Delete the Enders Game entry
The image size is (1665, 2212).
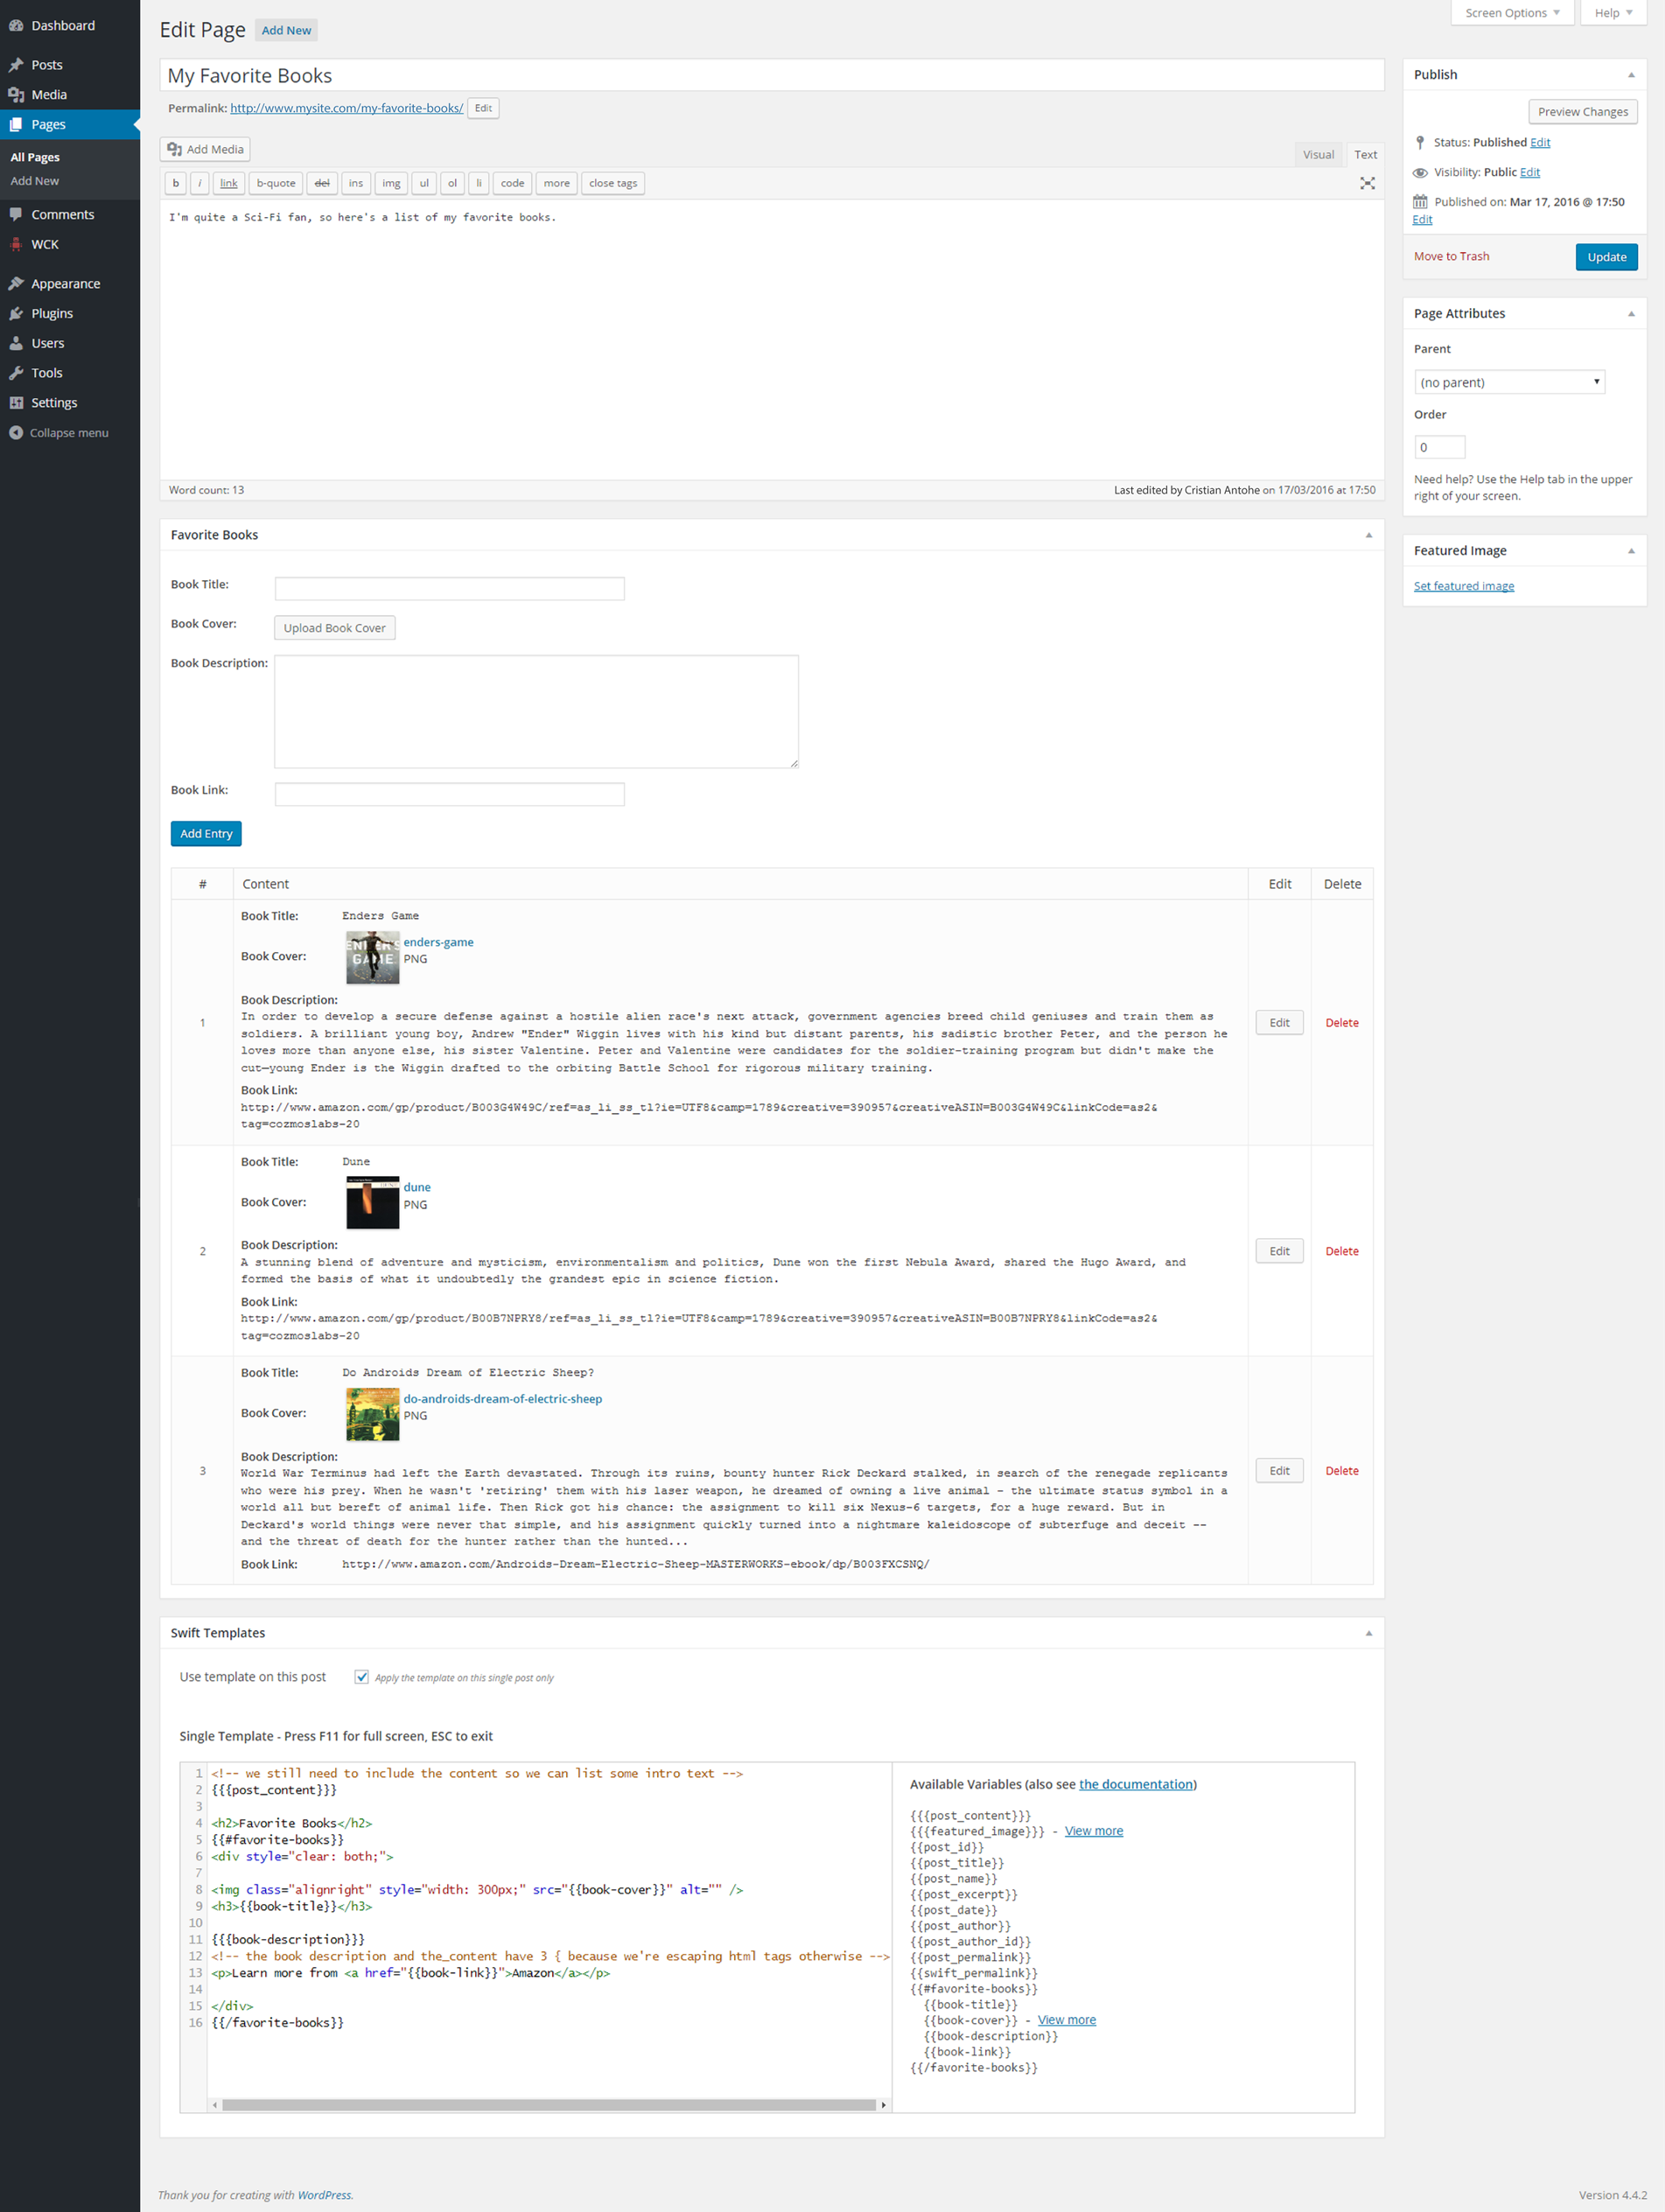point(1342,1023)
